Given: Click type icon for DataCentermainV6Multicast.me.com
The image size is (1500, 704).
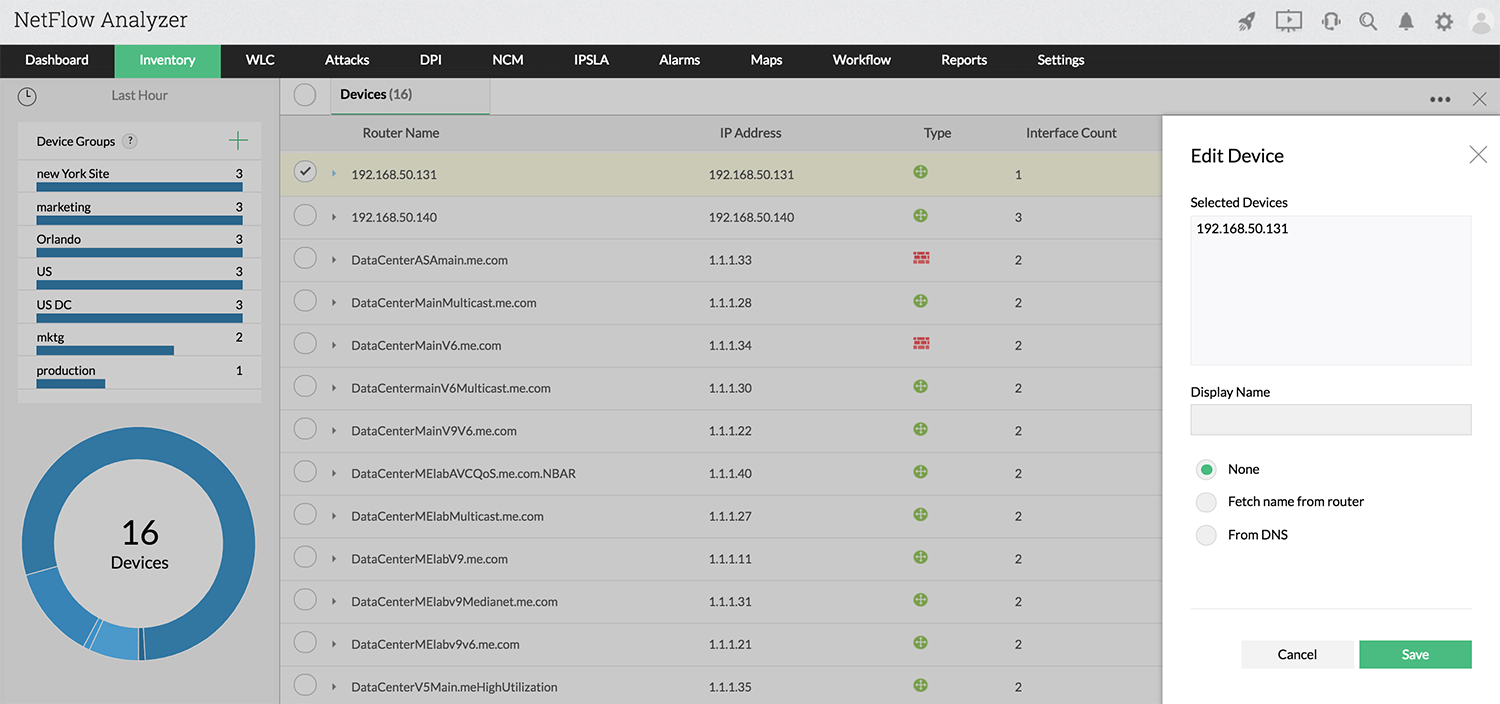Looking at the screenshot, I should [x=921, y=386].
